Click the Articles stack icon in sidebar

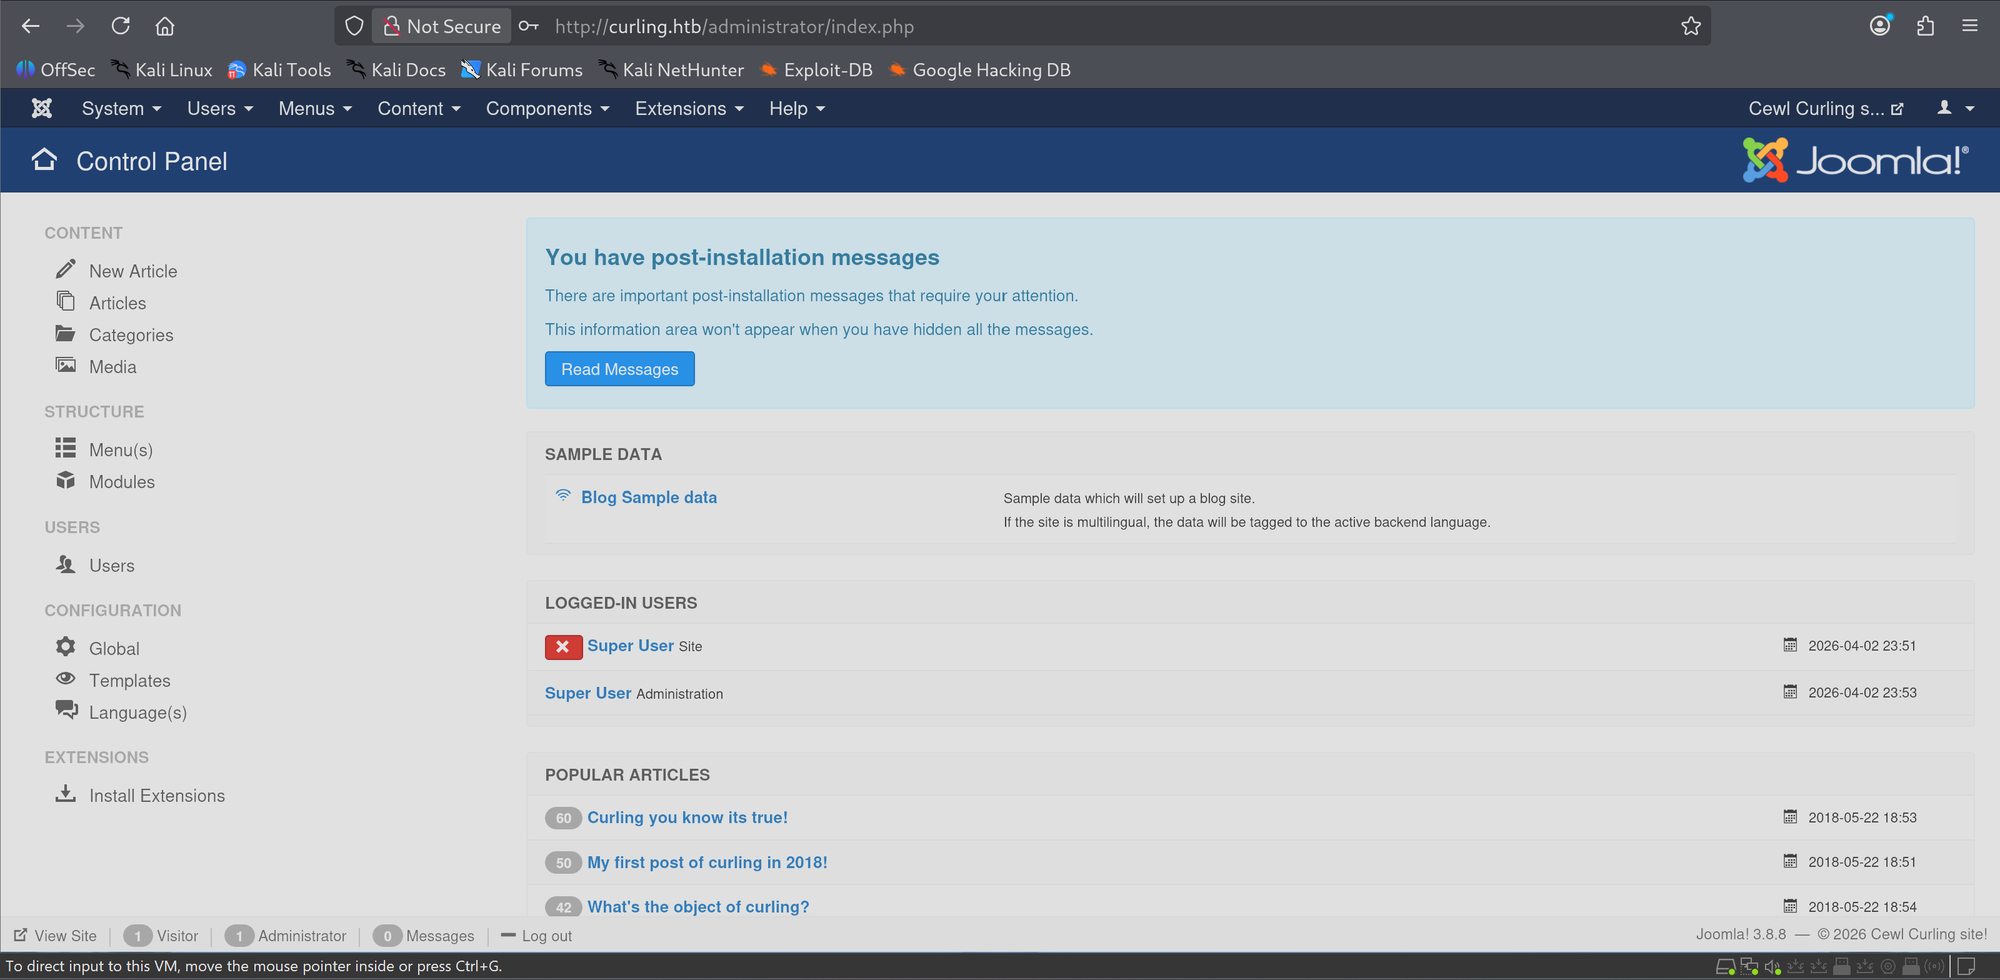click(66, 301)
